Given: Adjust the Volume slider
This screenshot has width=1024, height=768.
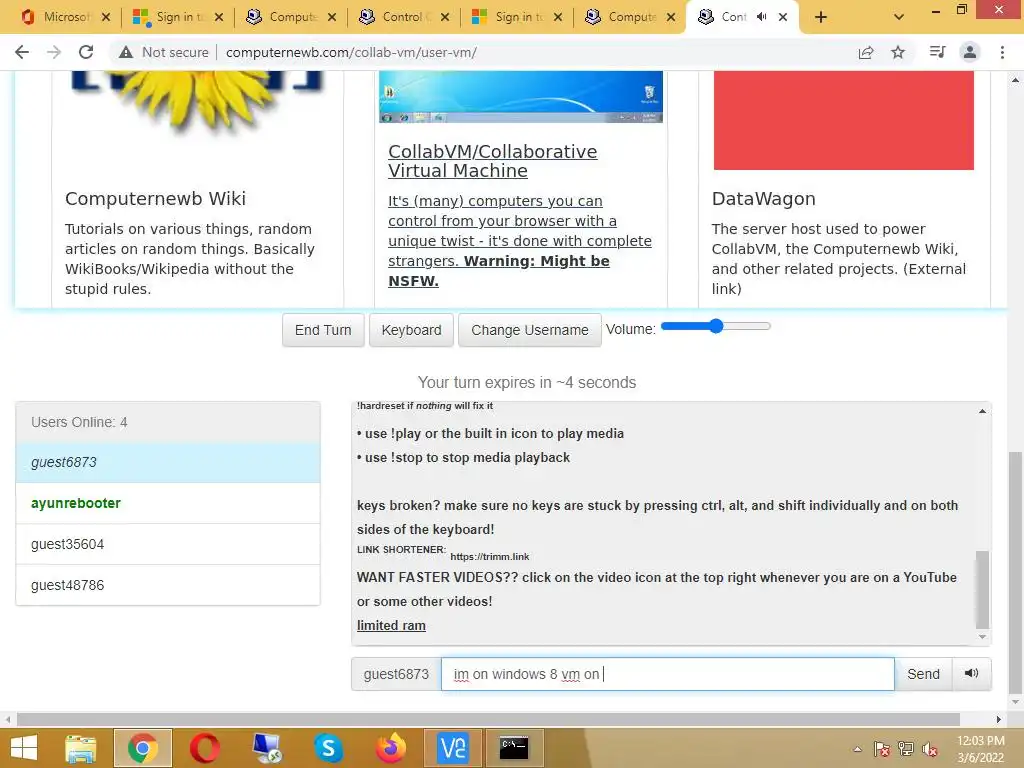Looking at the screenshot, I should point(716,326).
